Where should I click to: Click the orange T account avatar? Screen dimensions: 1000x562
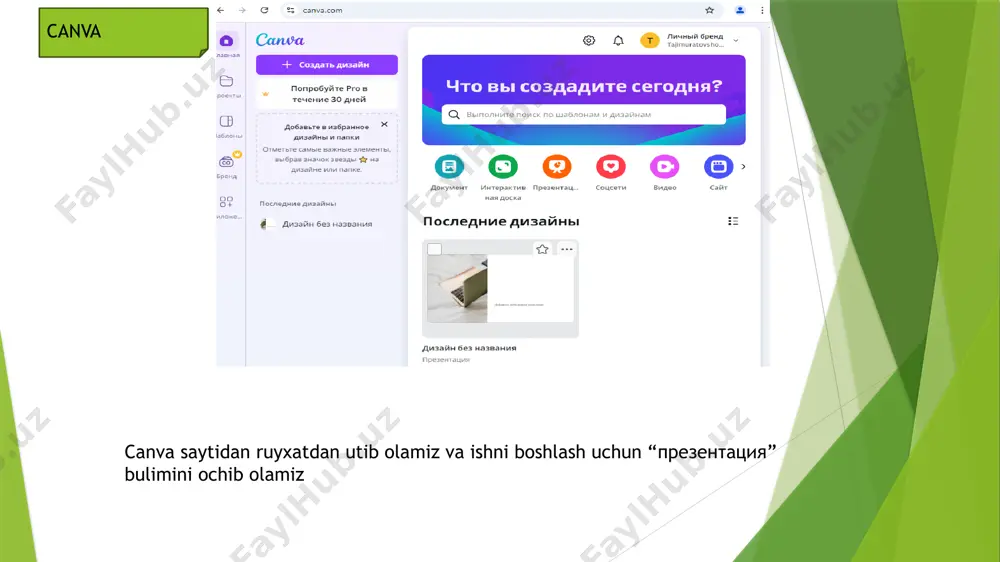(x=649, y=40)
